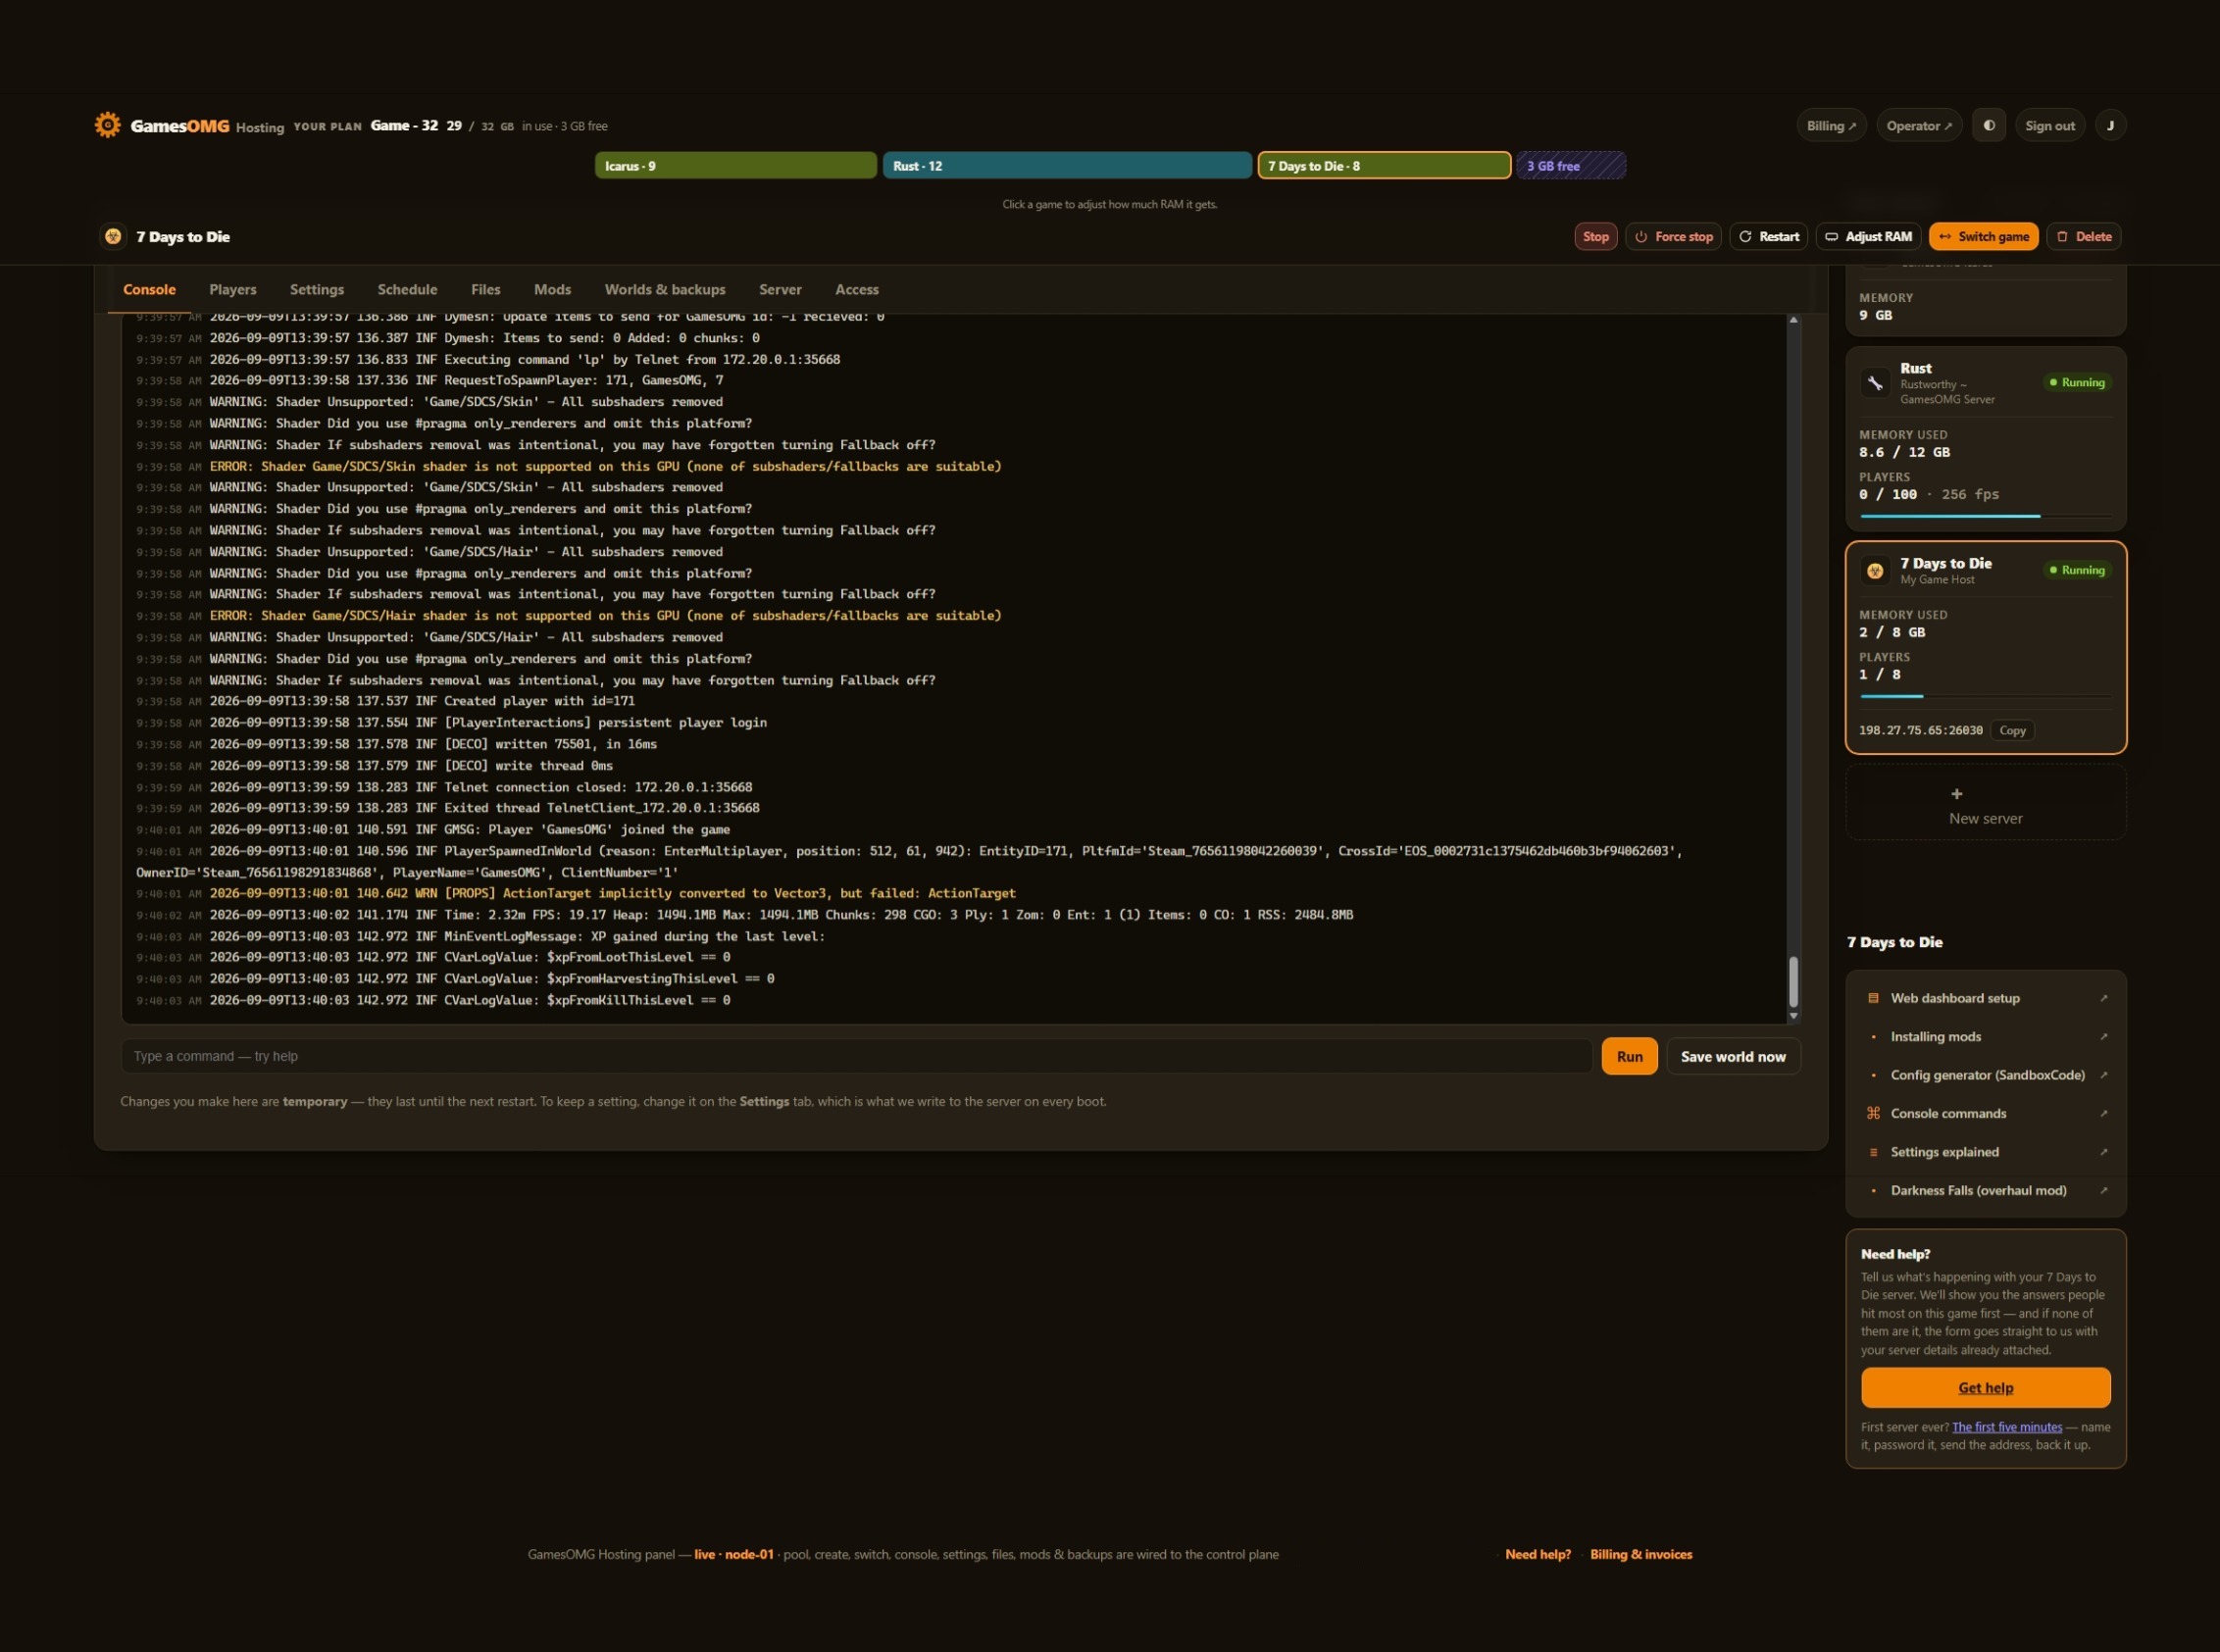Add a server with the New server card
This screenshot has height=1652, width=2220.
[1985, 803]
